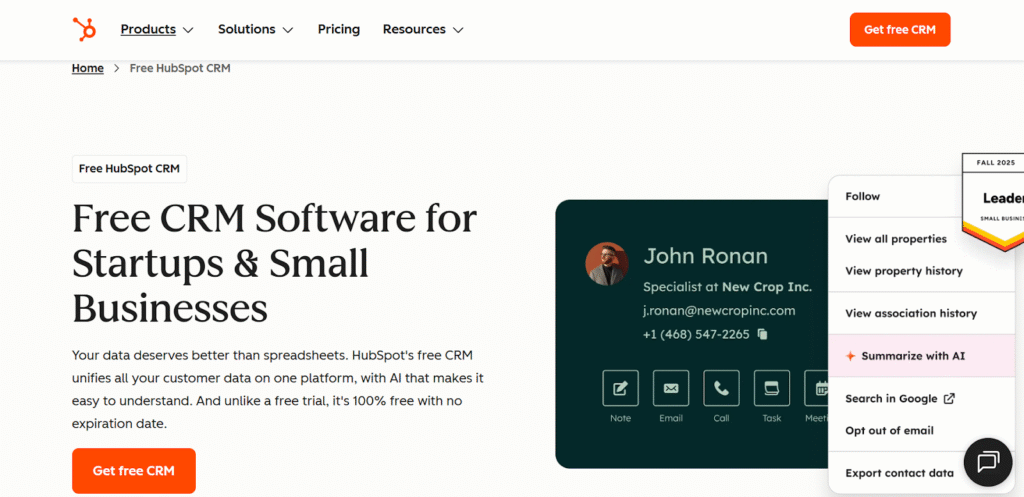1024x497 pixels.
Task: Follow the Home breadcrumb link
Action: pyautogui.click(x=88, y=68)
